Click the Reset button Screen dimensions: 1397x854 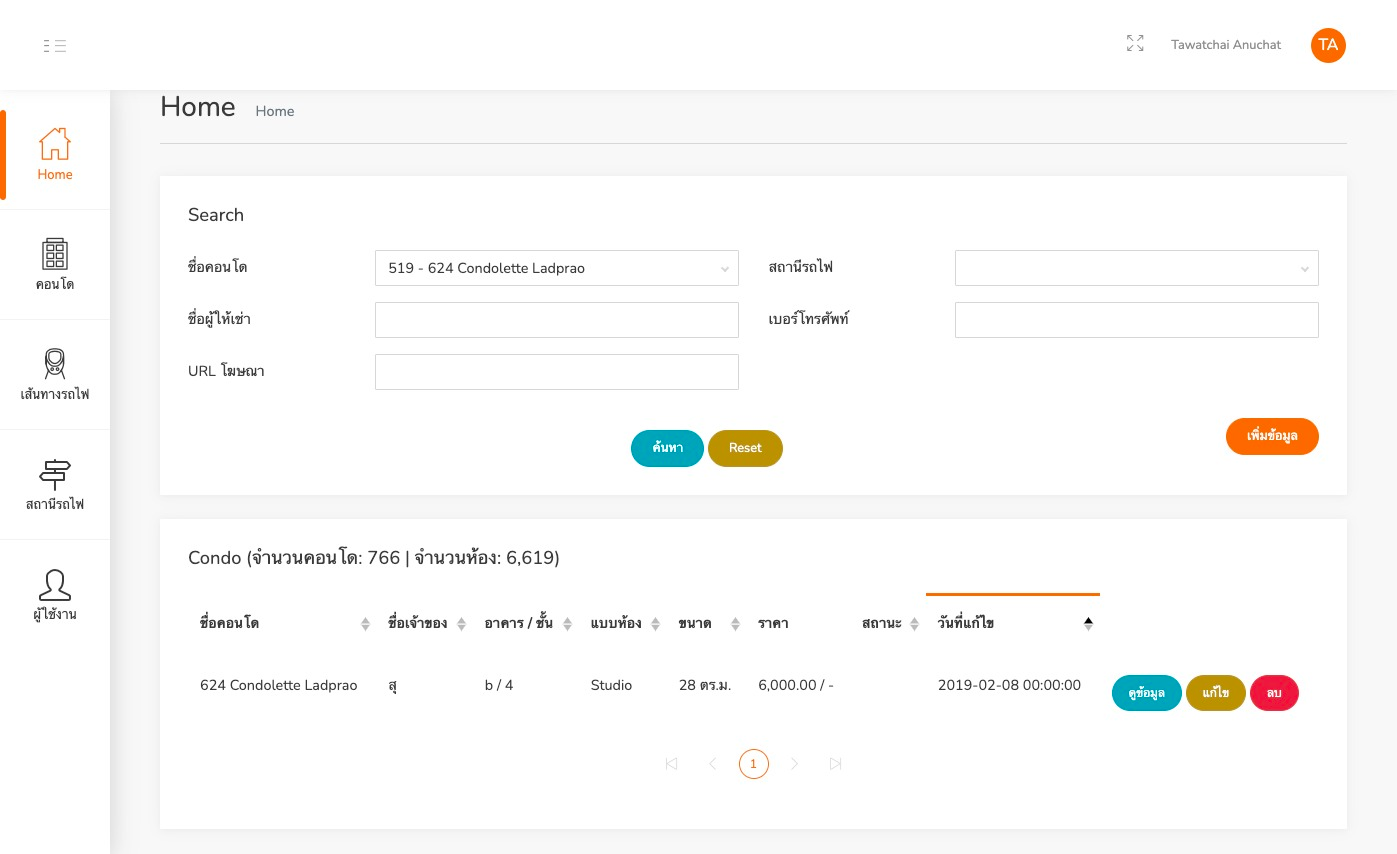coord(745,448)
